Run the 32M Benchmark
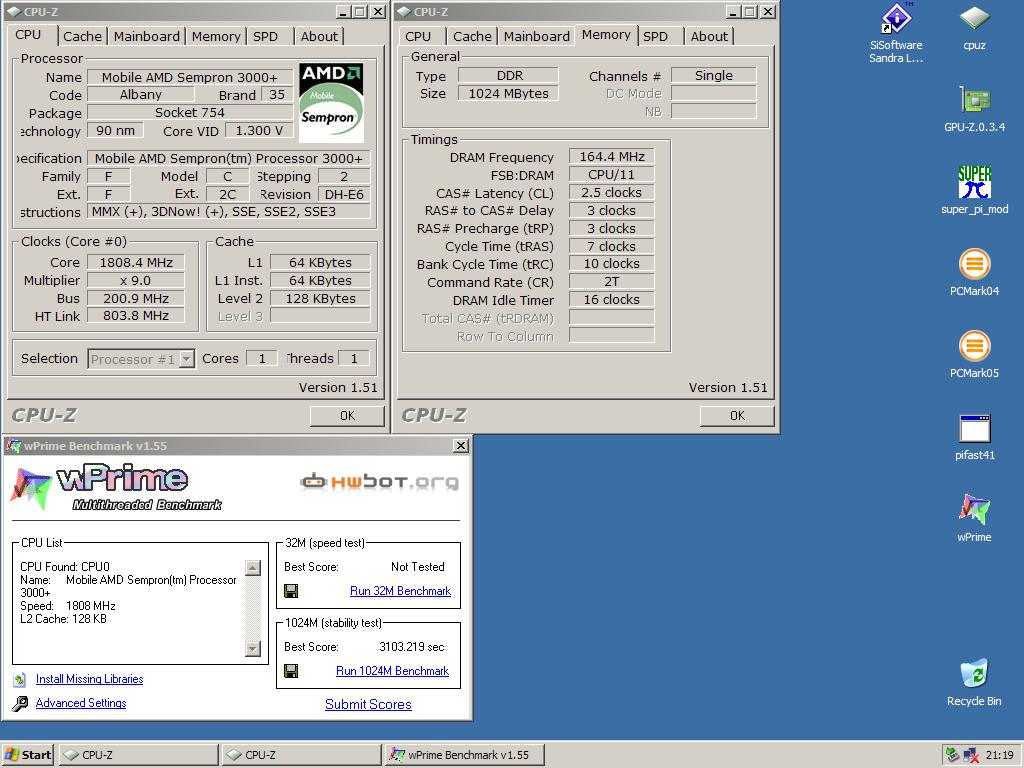Viewport: 1024px width, 768px height. pos(400,591)
